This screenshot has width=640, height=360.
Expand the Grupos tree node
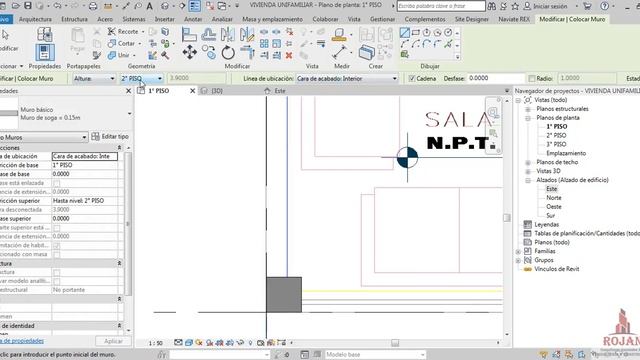[518, 260]
